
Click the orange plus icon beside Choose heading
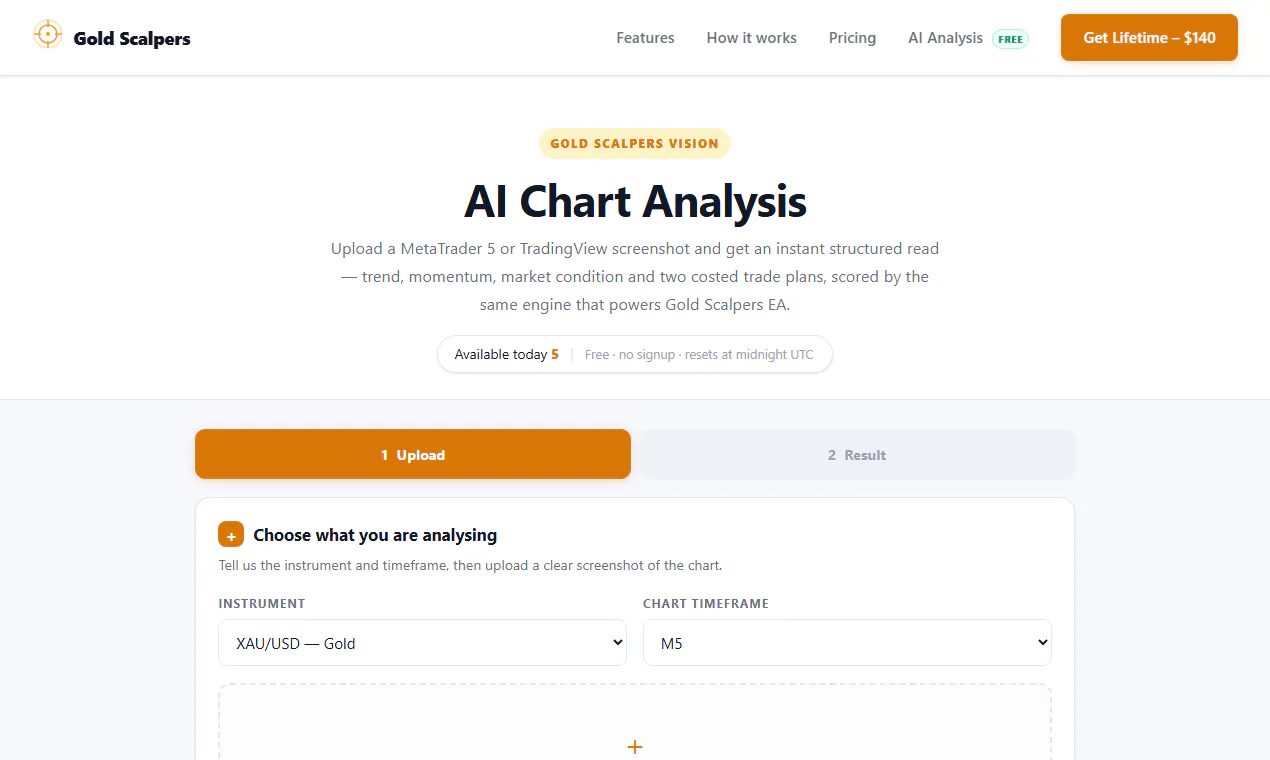[x=231, y=535]
